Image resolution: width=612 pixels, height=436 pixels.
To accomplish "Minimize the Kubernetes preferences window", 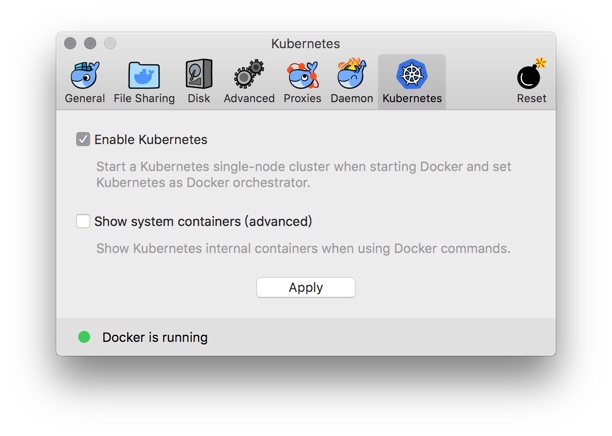I will [90, 43].
